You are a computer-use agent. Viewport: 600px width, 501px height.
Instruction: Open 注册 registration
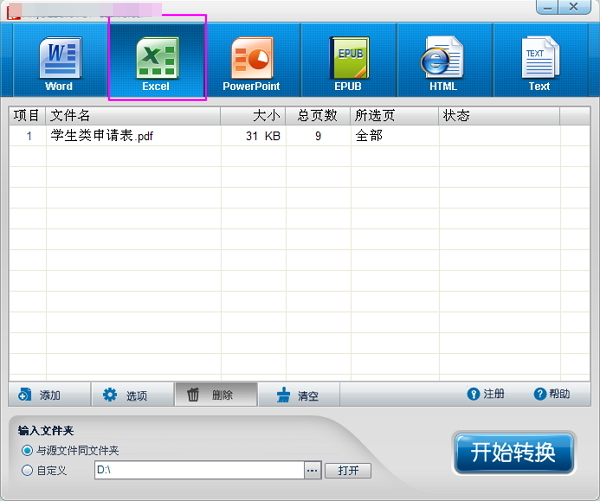(x=486, y=393)
